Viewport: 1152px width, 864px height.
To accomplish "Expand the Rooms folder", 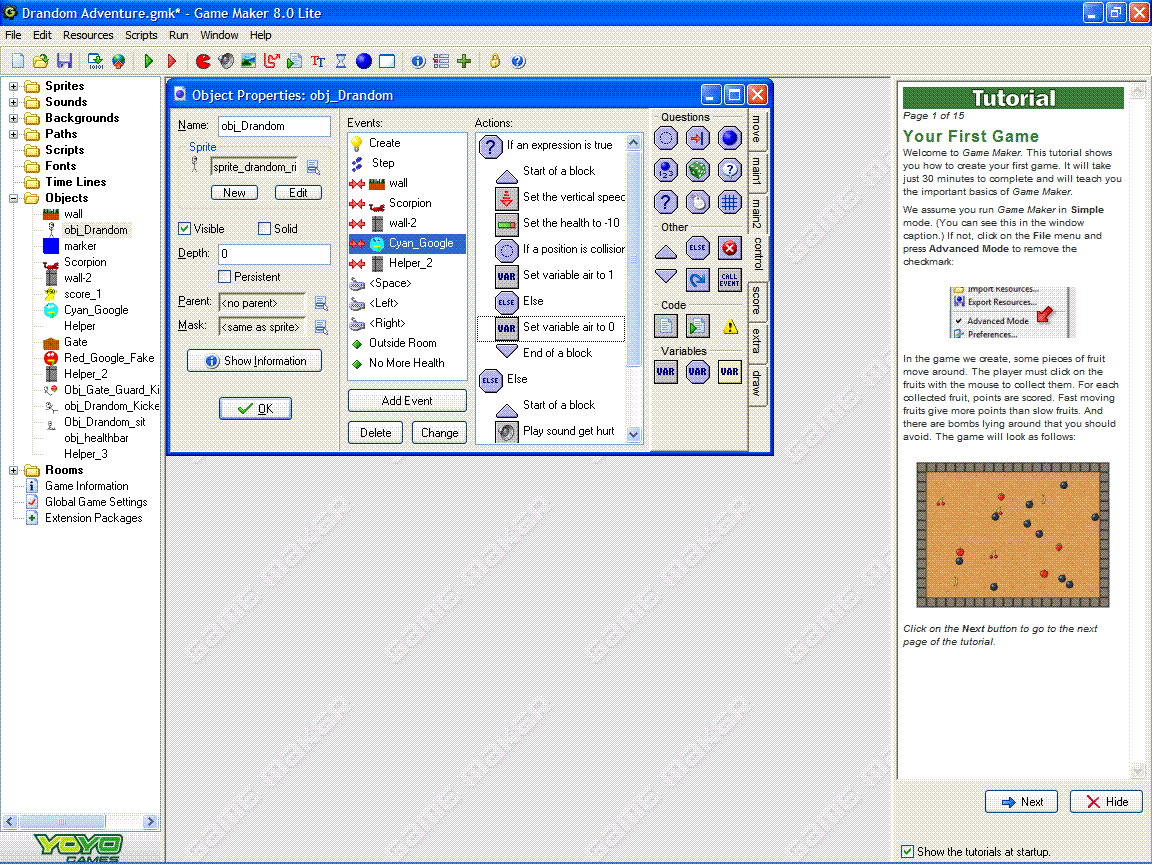I will point(13,470).
